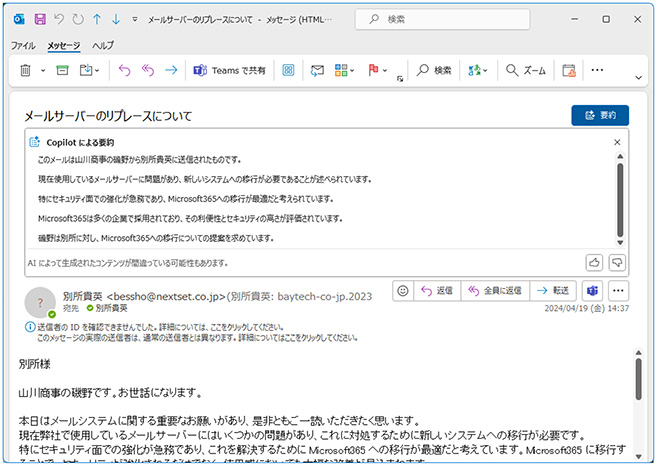This screenshot has height=467, width=659.
Task: Click the ribbon Reply All double-arrow icon
Action: click(148, 70)
